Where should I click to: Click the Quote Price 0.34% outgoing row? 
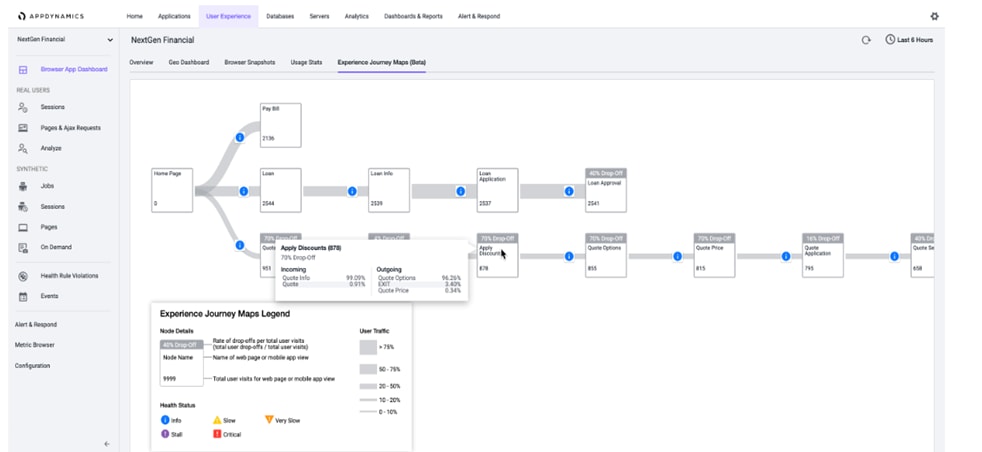click(x=419, y=290)
